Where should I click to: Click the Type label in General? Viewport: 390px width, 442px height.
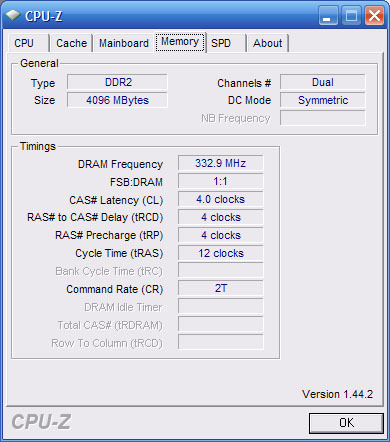coord(43,83)
